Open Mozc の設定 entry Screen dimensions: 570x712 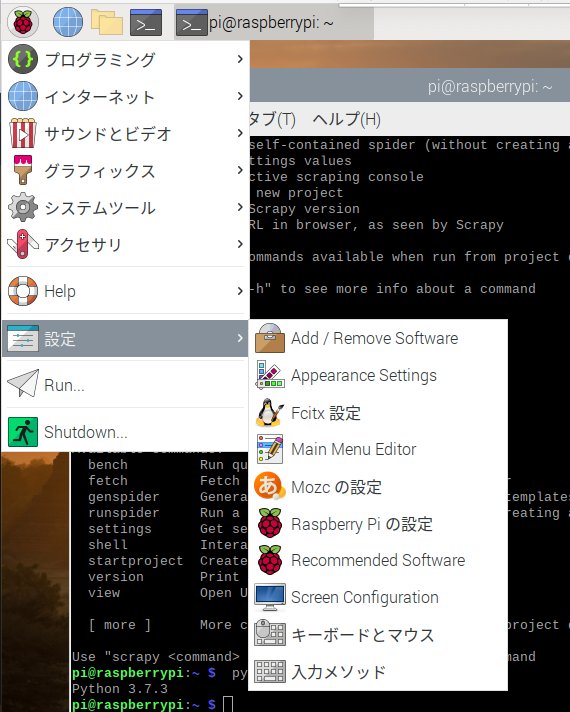[x=378, y=486]
